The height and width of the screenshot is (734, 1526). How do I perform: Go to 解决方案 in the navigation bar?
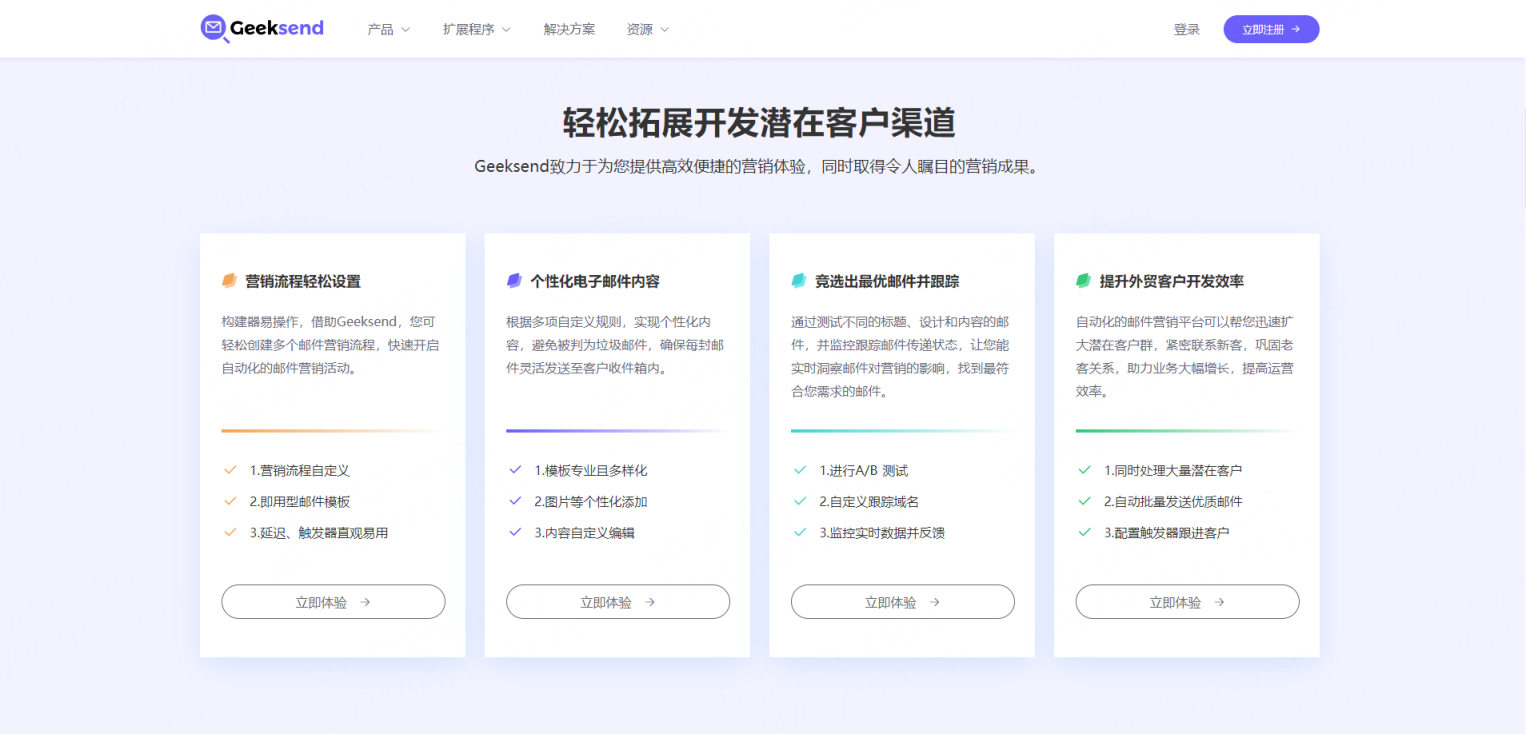tap(569, 29)
